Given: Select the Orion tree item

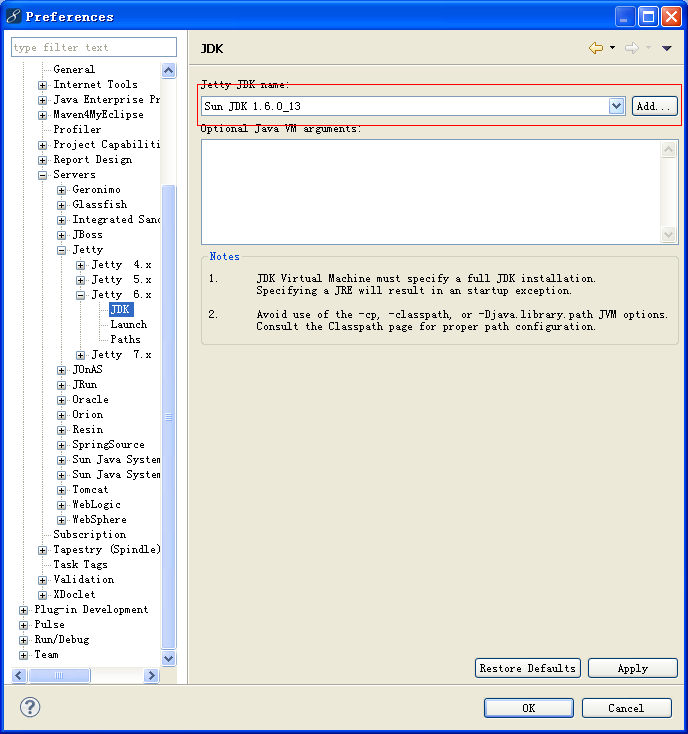Looking at the screenshot, I should pos(88,414).
